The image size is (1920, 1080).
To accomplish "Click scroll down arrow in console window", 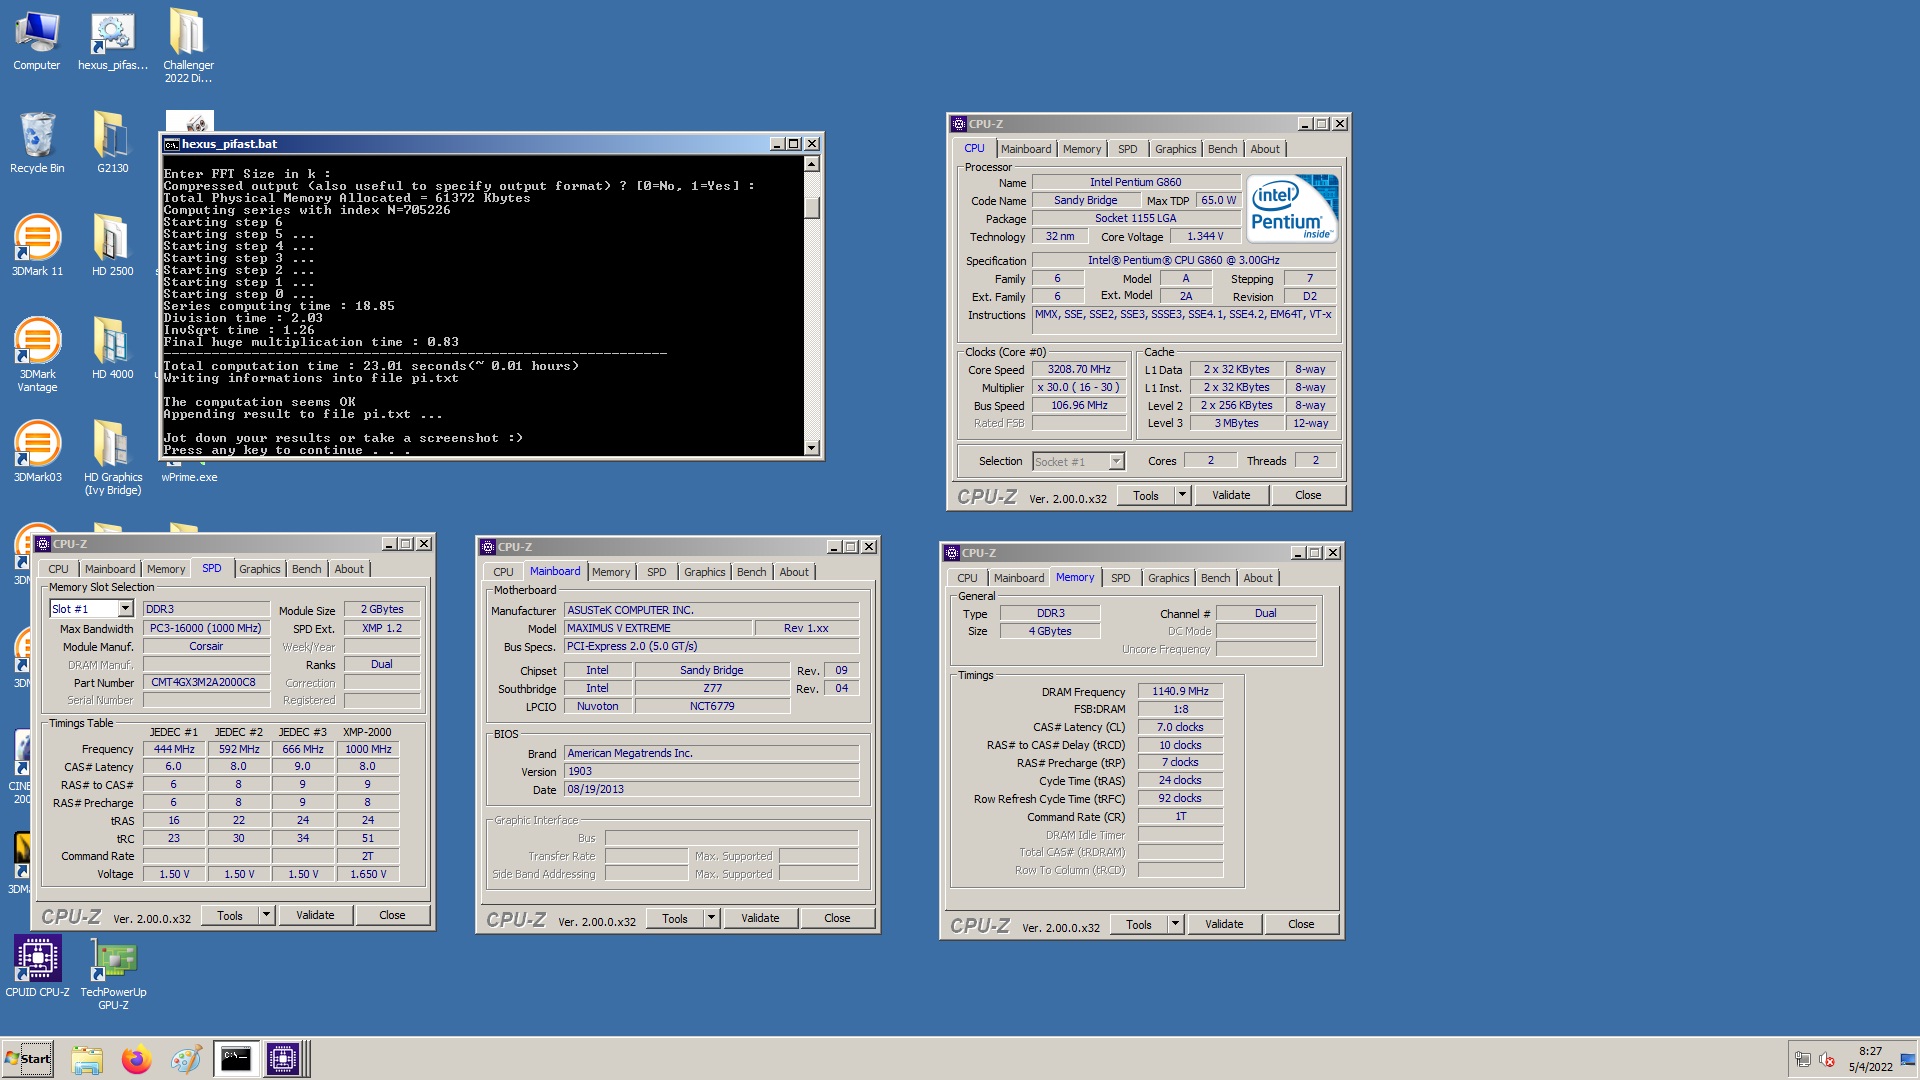I will pyautogui.click(x=812, y=448).
